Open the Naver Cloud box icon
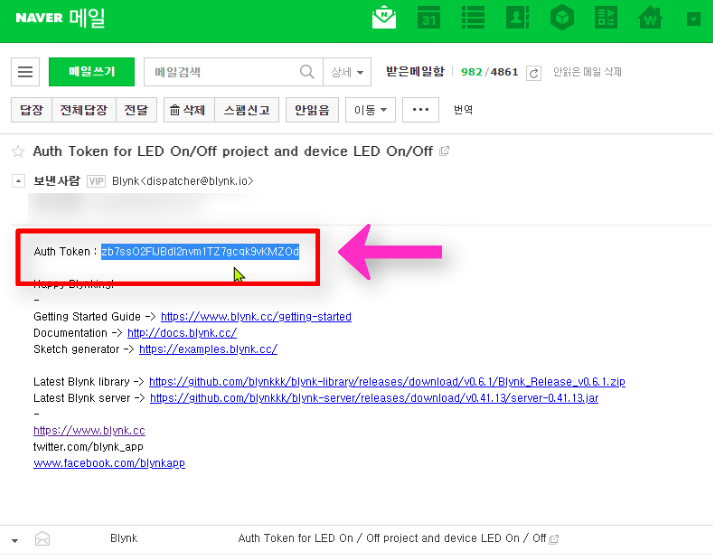Screen dimensions: 713x560 [562, 18]
